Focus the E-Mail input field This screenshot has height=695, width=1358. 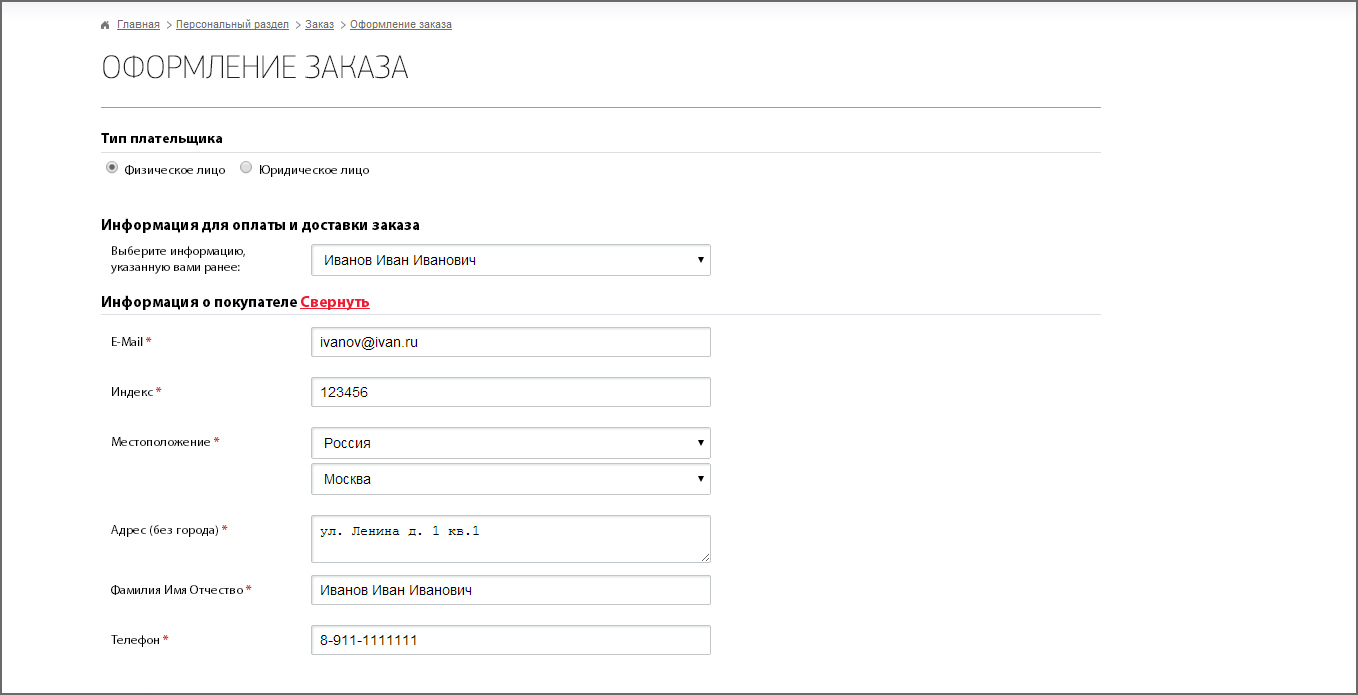(510, 342)
